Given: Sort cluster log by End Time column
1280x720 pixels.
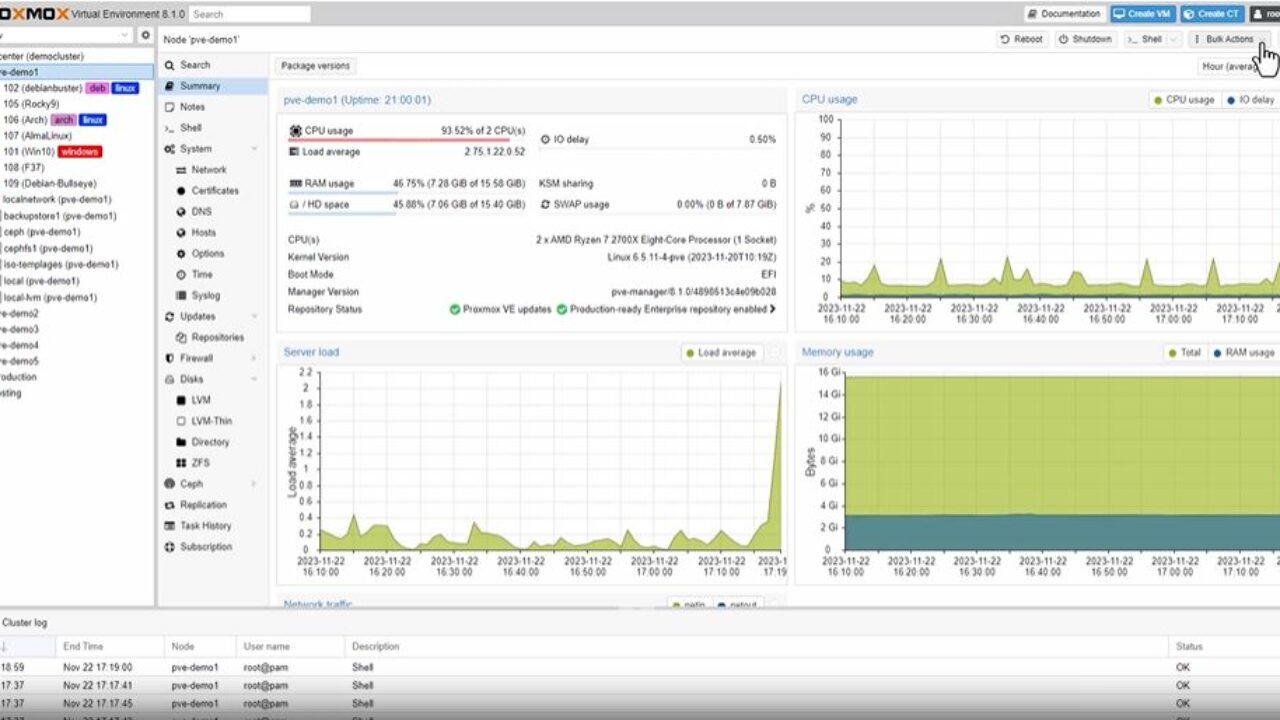Looking at the screenshot, I should [109, 646].
